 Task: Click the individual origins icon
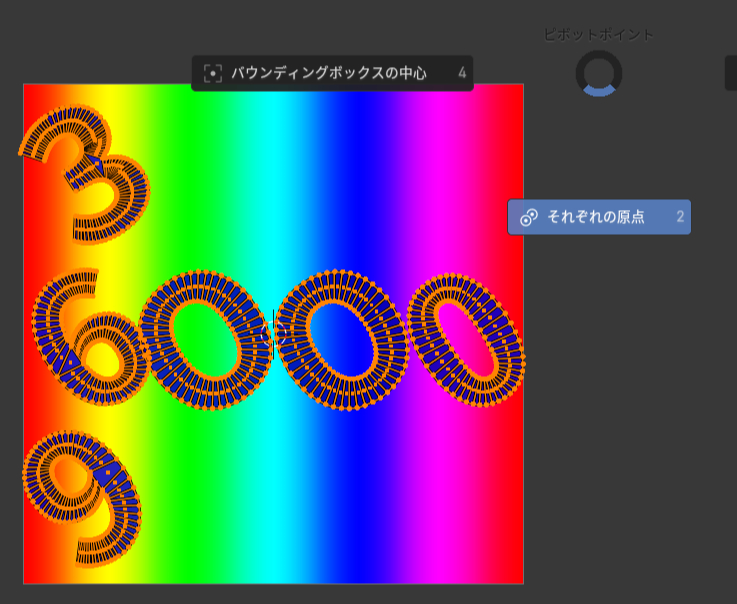[x=529, y=217]
